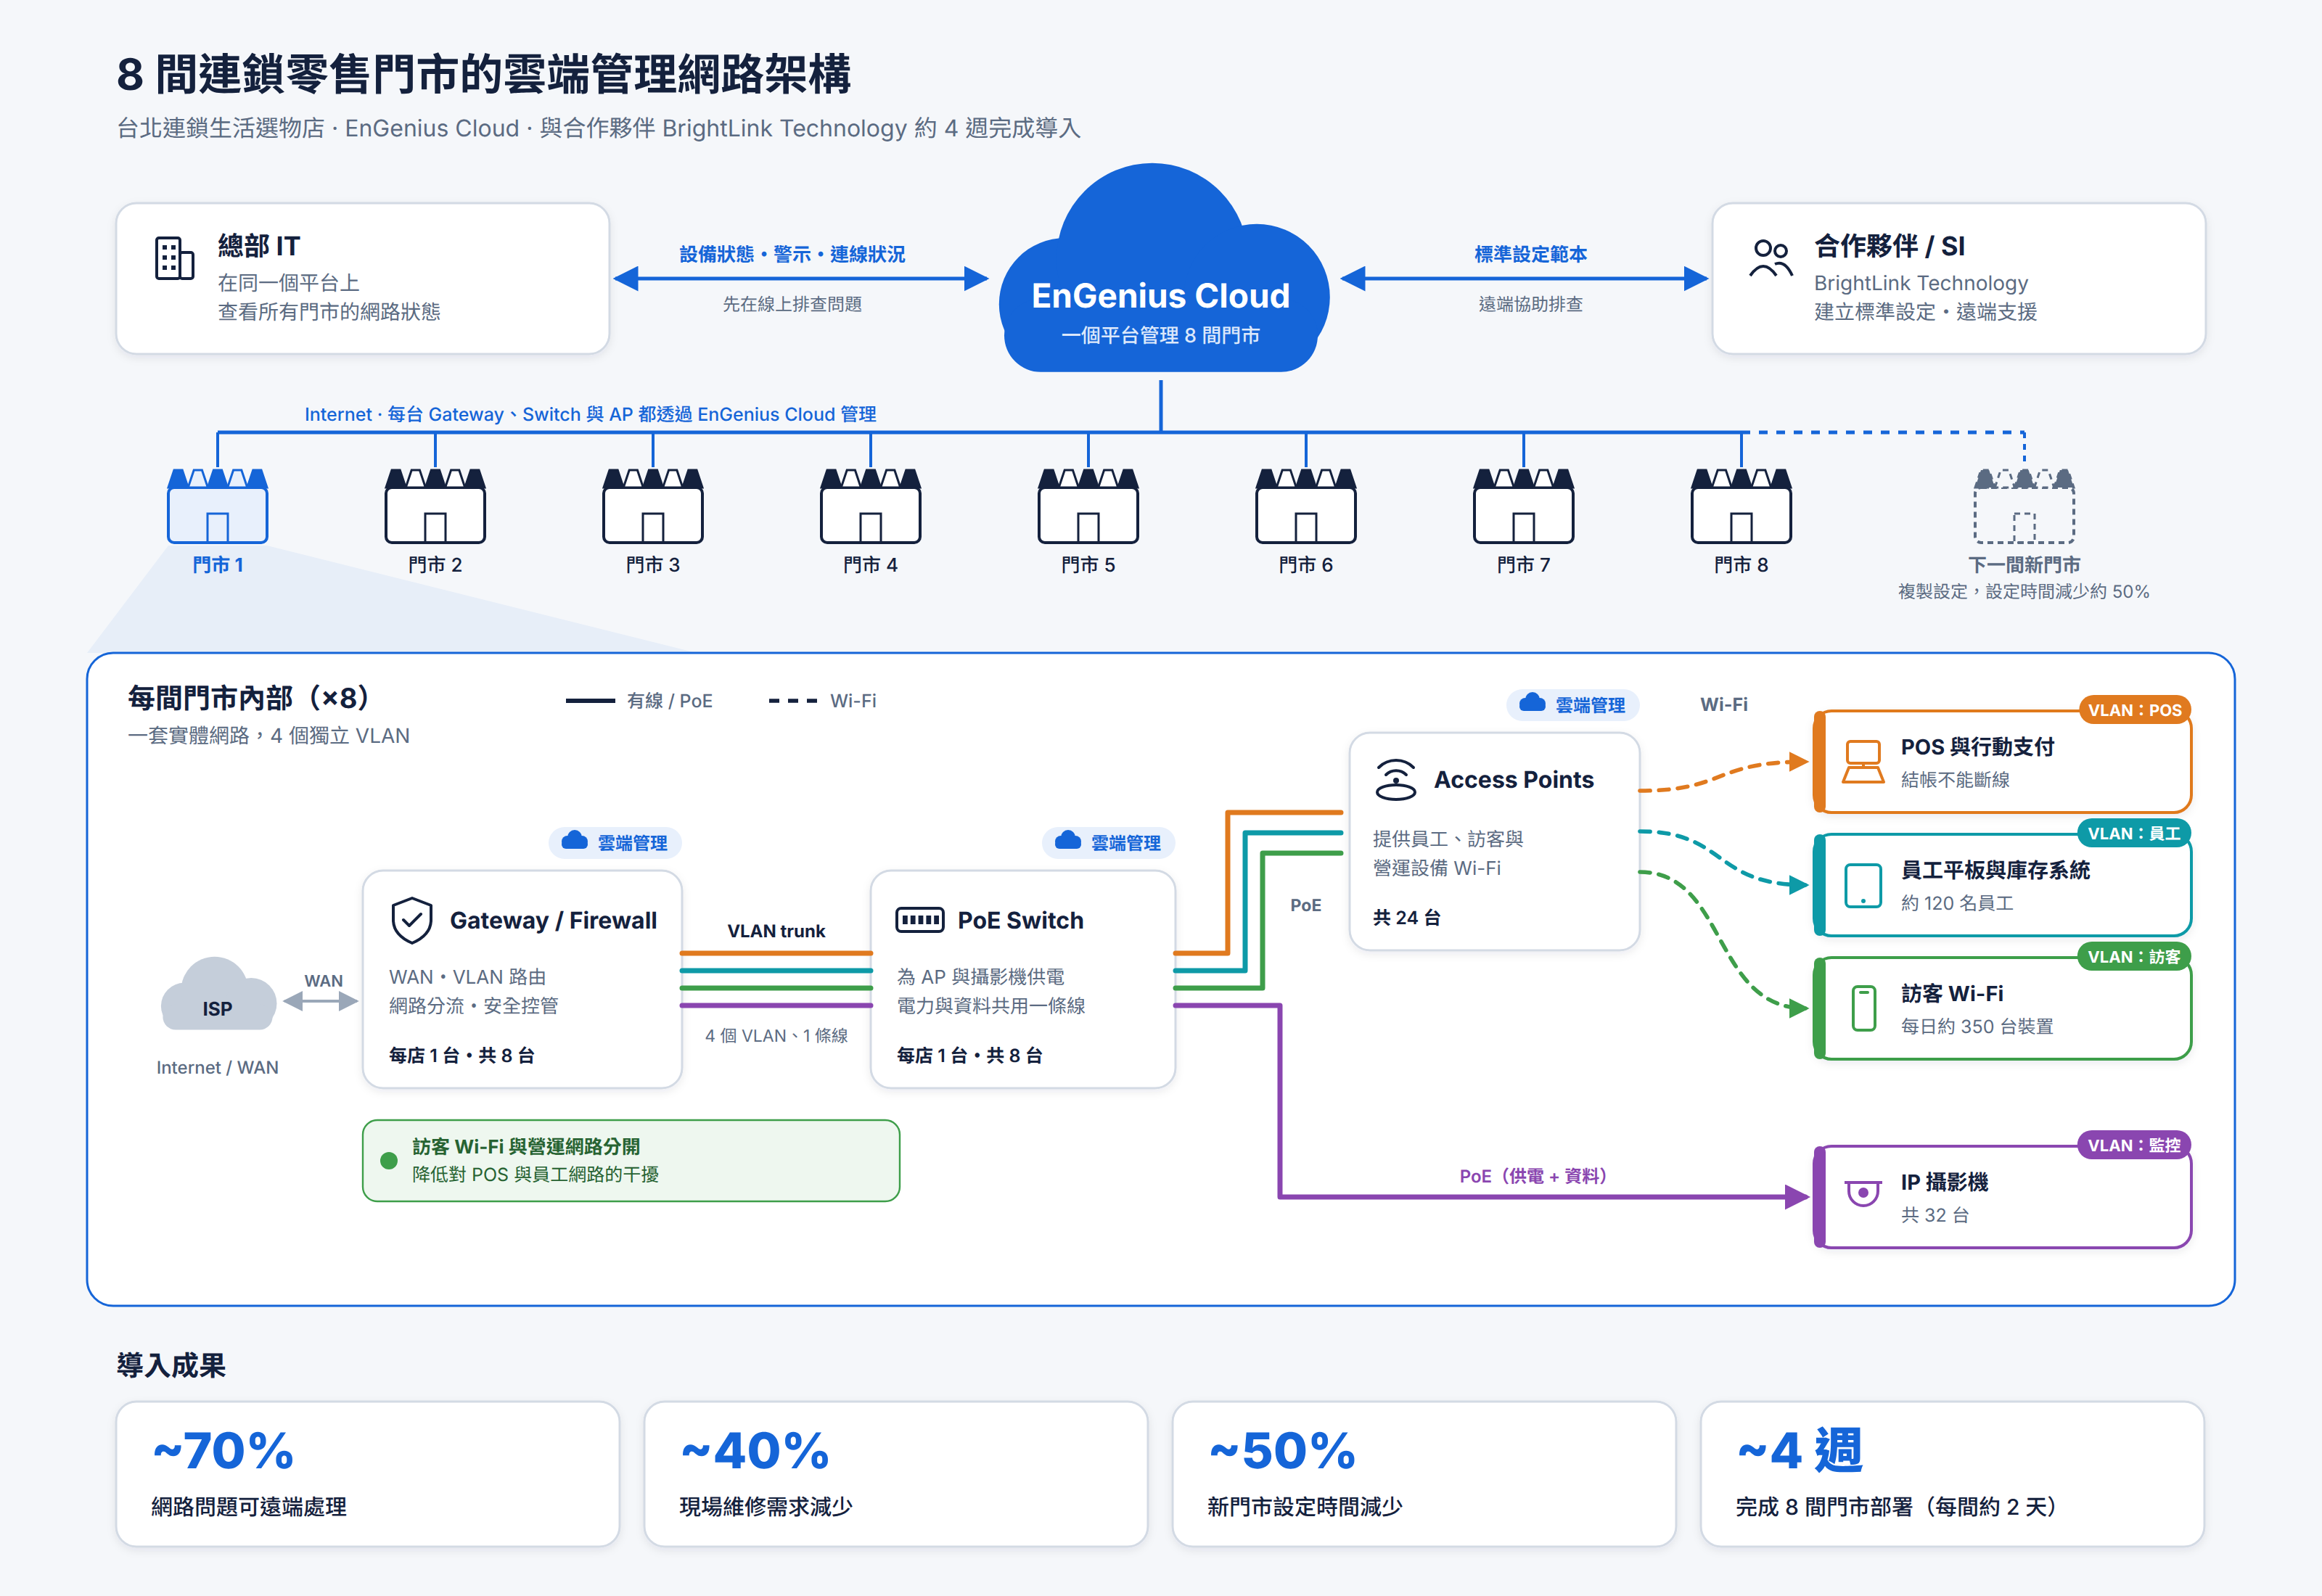Click the 每日約 350 台裝置 text
Screen dimensions: 2322x1596
[x=1976, y=1026]
